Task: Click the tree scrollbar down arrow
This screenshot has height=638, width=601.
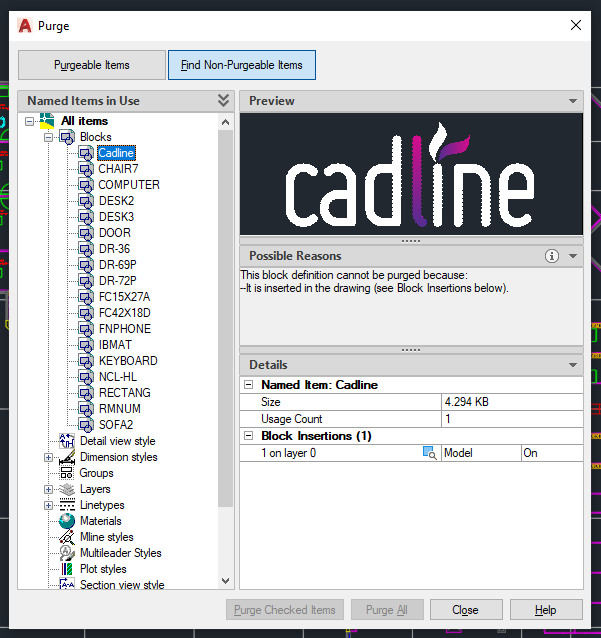Action: pos(225,581)
